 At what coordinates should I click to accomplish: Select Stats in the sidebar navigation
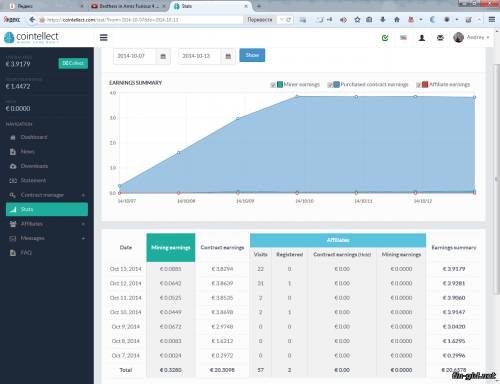tap(47, 209)
